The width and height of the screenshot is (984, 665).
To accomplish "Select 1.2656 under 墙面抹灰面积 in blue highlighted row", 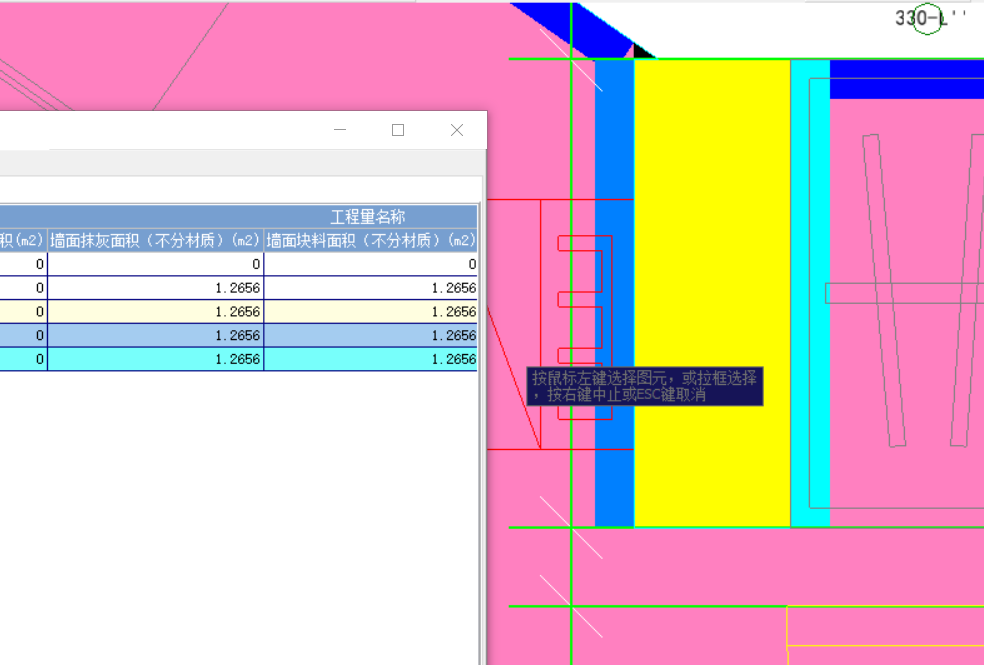I will coord(155,336).
